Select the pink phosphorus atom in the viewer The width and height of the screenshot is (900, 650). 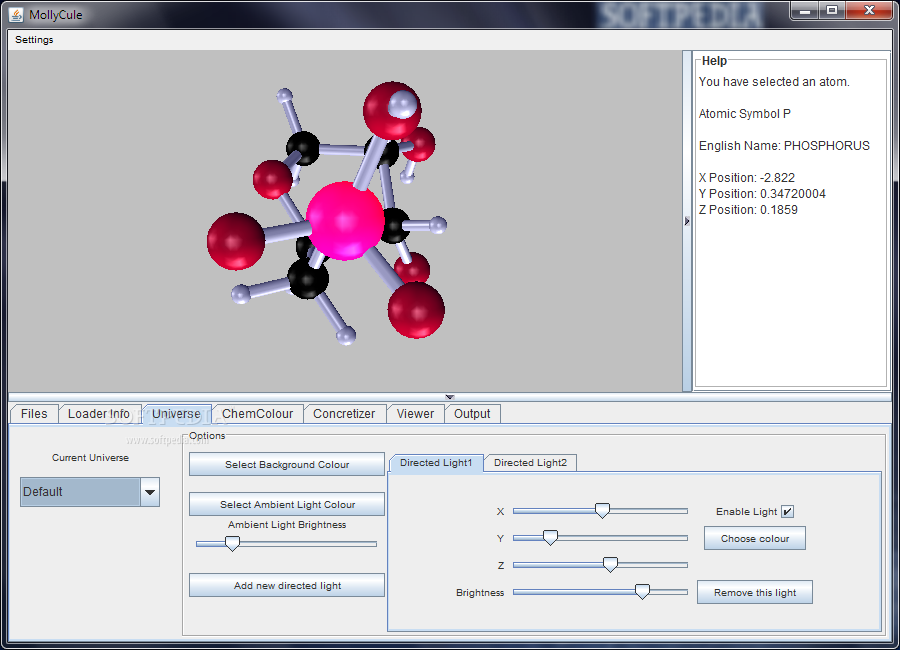point(344,221)
